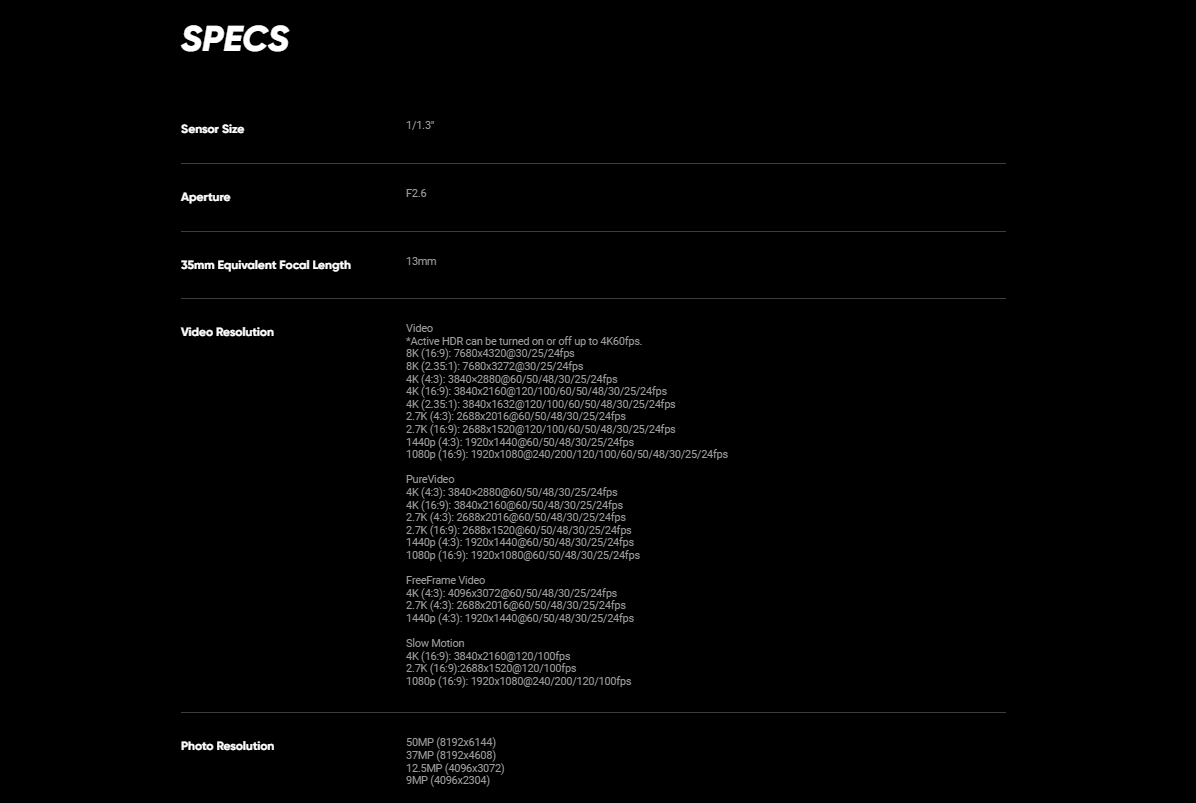Click the 9MP (4096x2304) entry
The width and height of the screenshot is (1196, 803).
(448, 780)
